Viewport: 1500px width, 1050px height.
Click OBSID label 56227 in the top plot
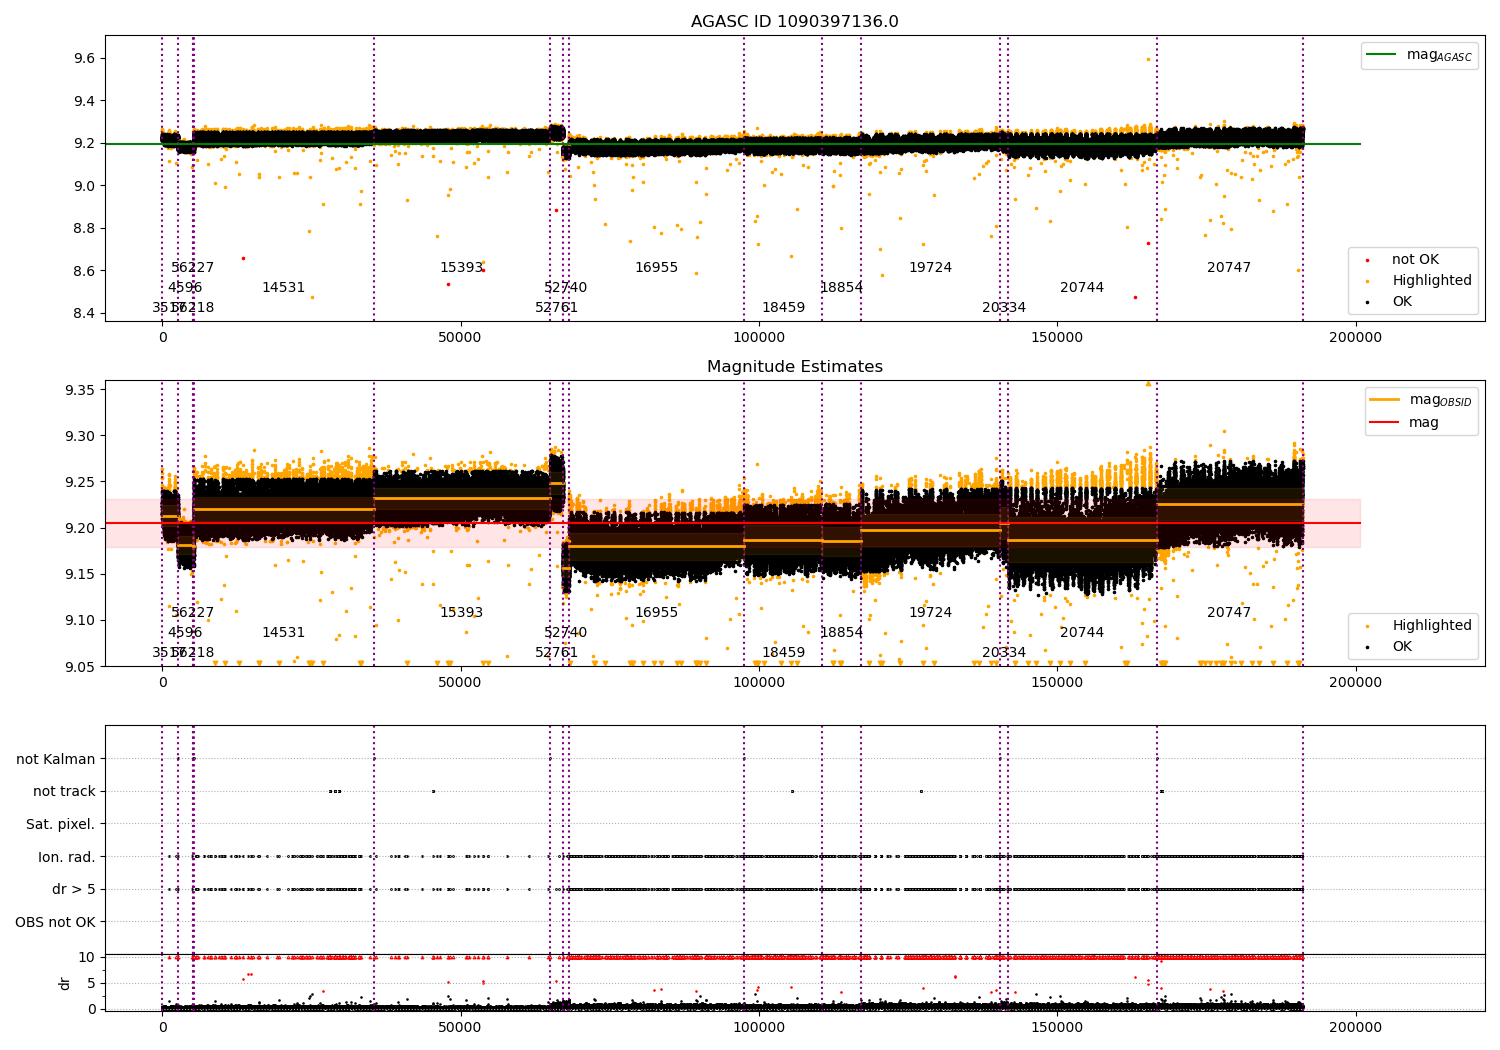(193, 268)
